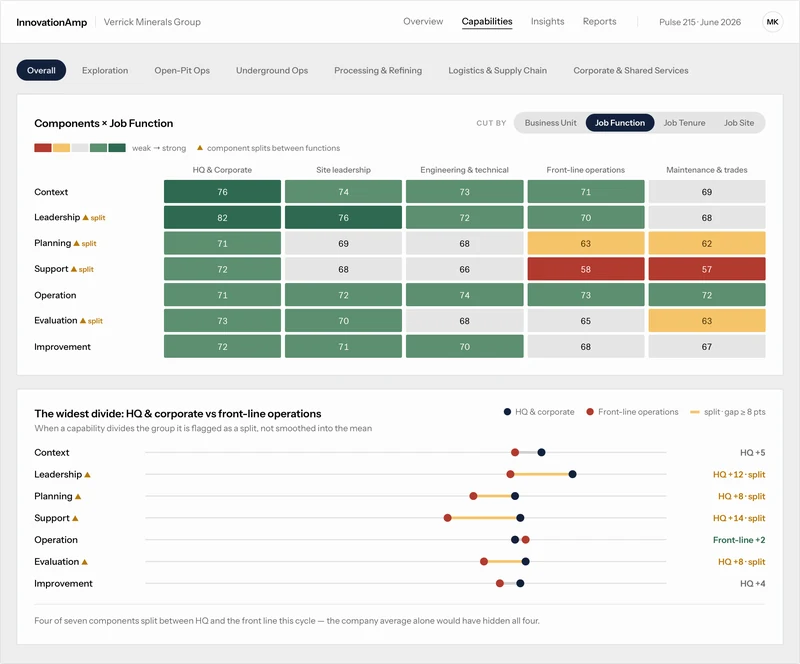Click the dark green legend swatch
This screenshot has height=664, width=800.
point(117,148)
